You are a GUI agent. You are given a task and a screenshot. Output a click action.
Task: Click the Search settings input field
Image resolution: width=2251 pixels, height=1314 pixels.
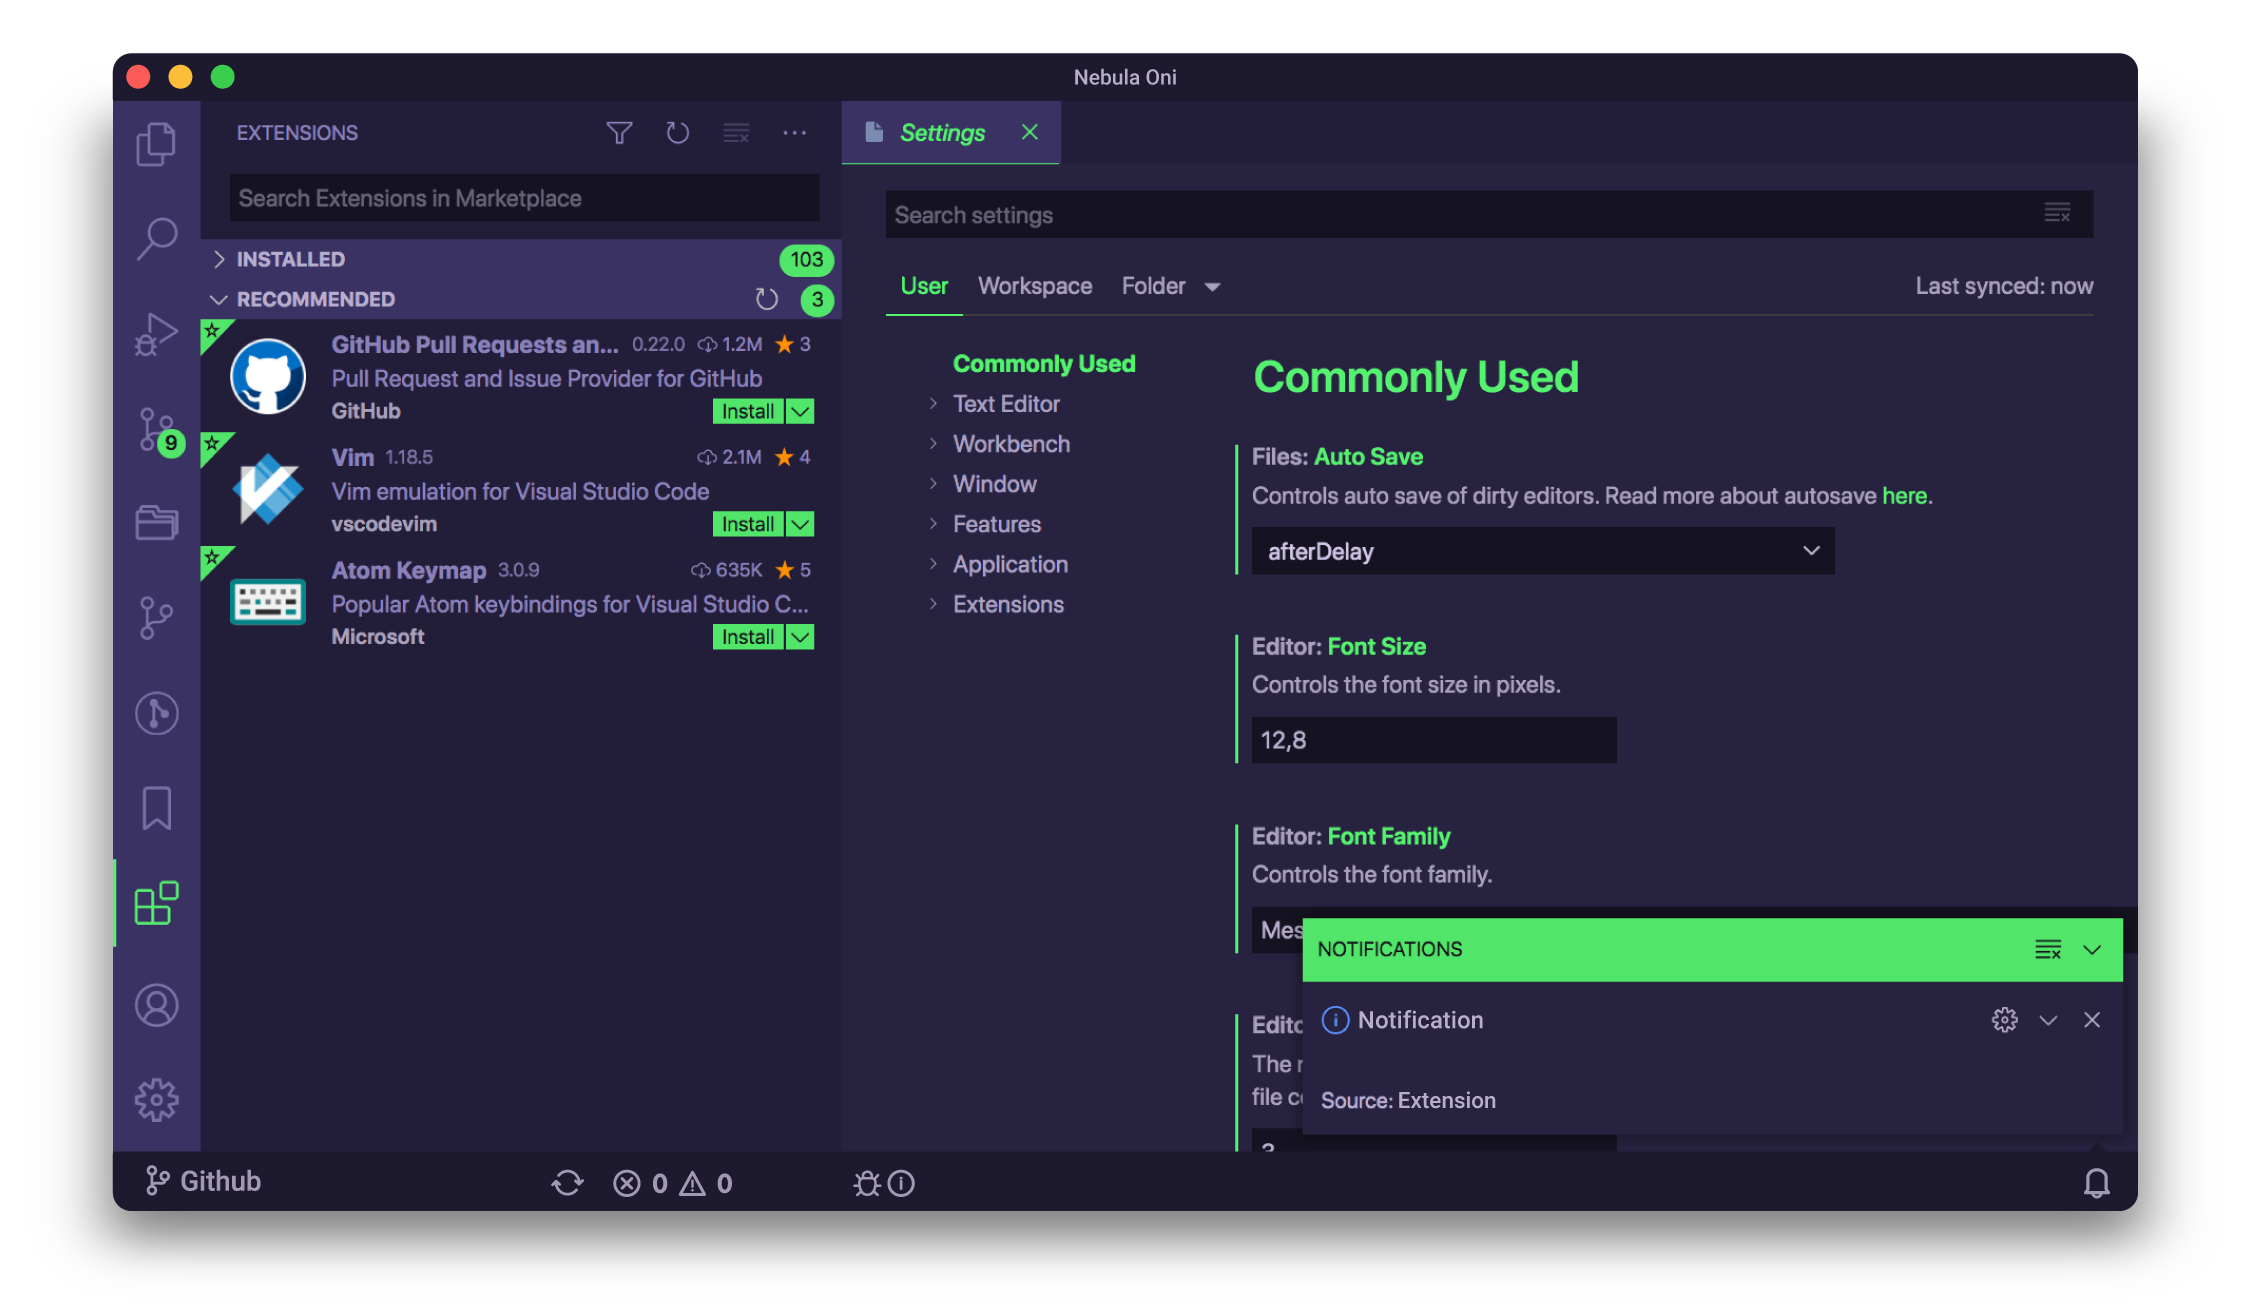[x=1460, y=215]
